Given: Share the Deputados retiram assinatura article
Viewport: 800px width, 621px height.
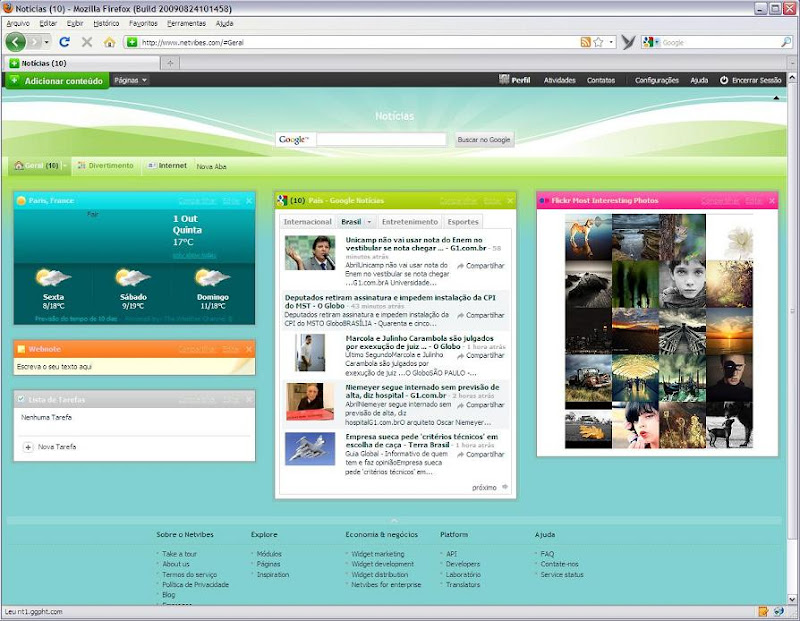Looking at the screenshot, I should tap(481, 315).
